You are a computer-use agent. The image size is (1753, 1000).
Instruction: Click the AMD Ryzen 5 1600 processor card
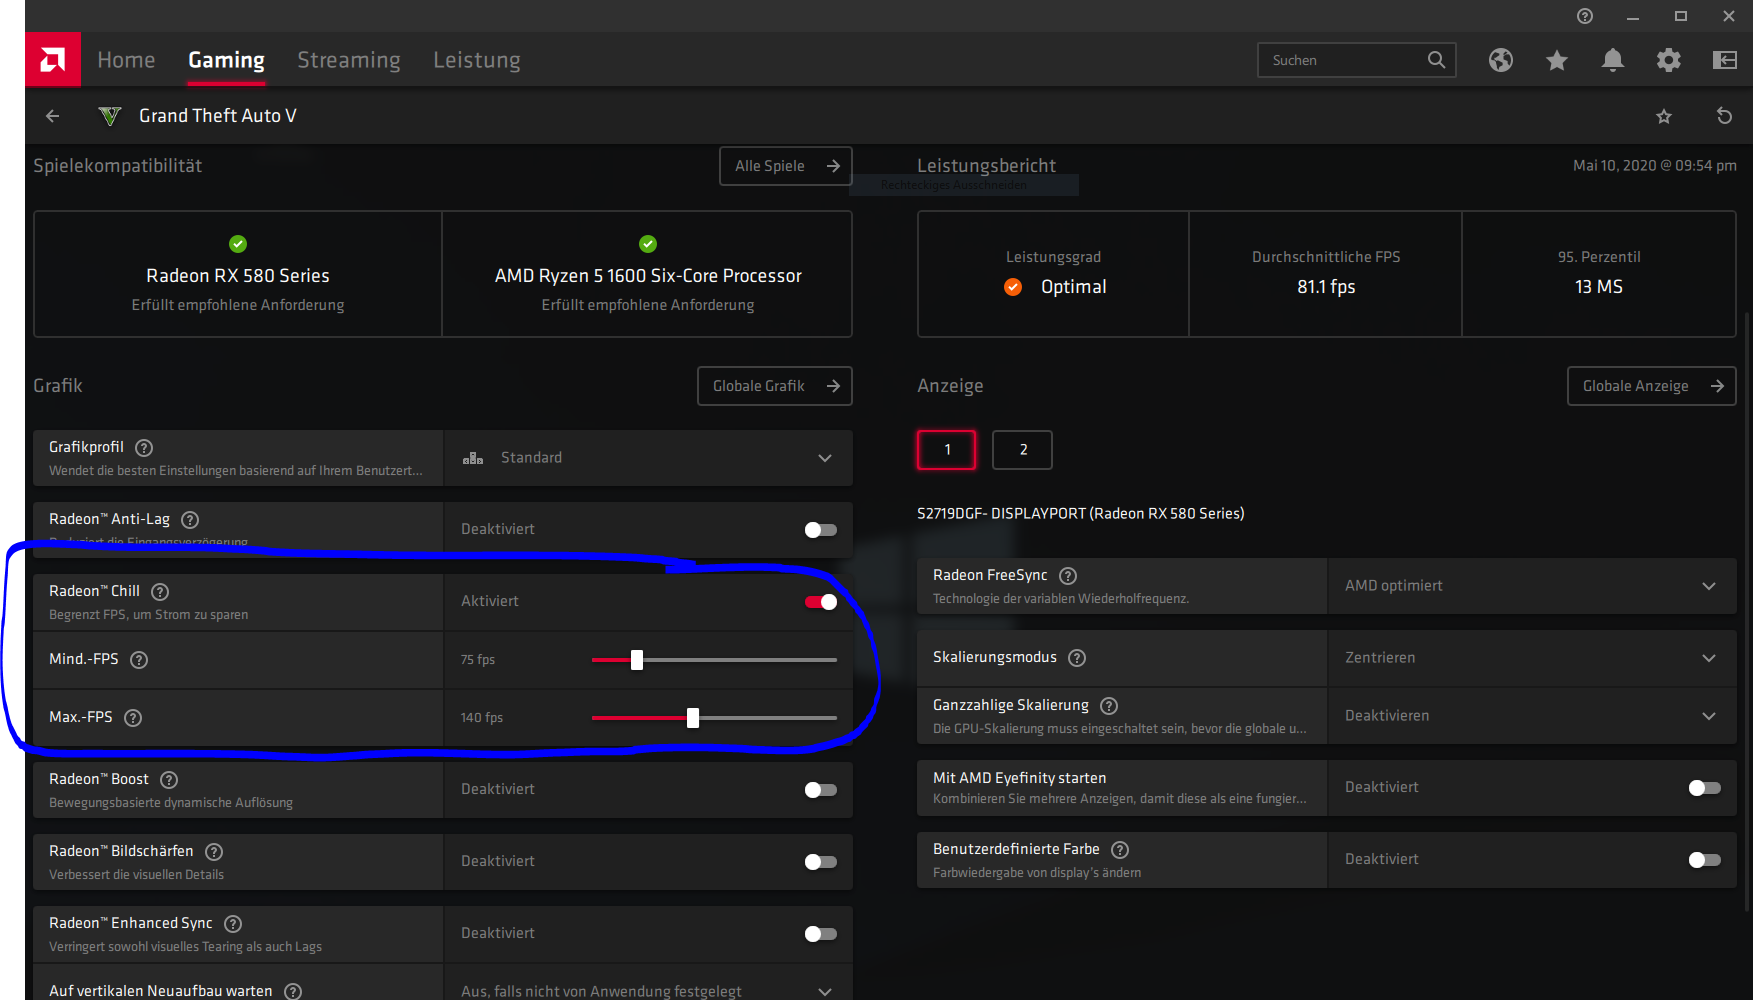[648, 274]
